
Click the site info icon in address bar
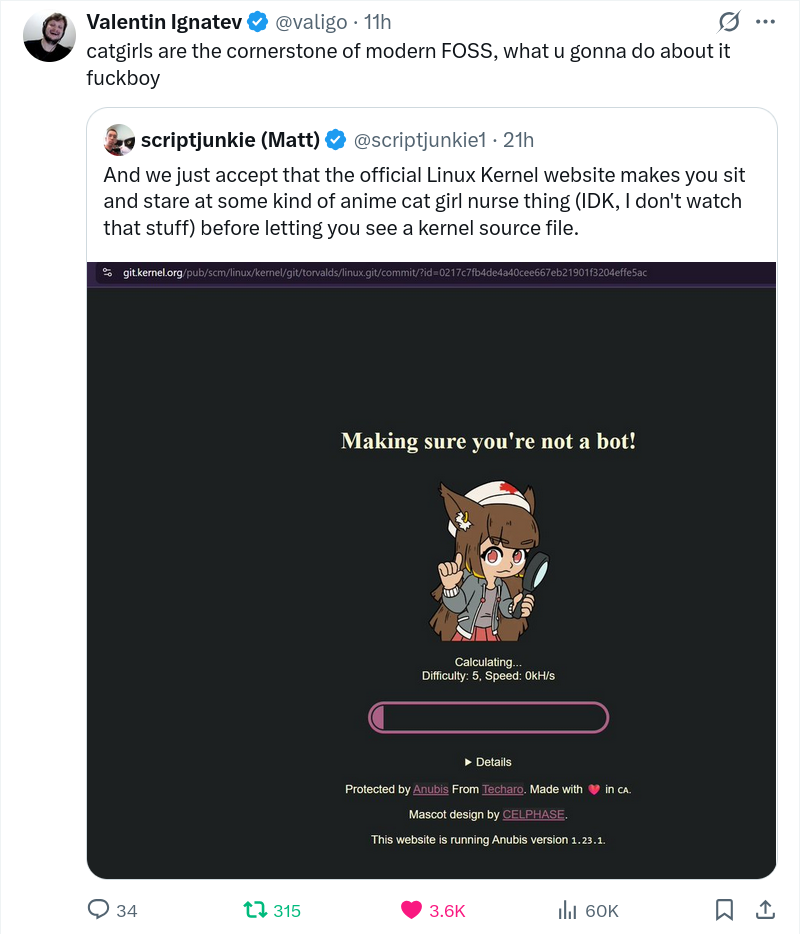click(x=107, y=273)
